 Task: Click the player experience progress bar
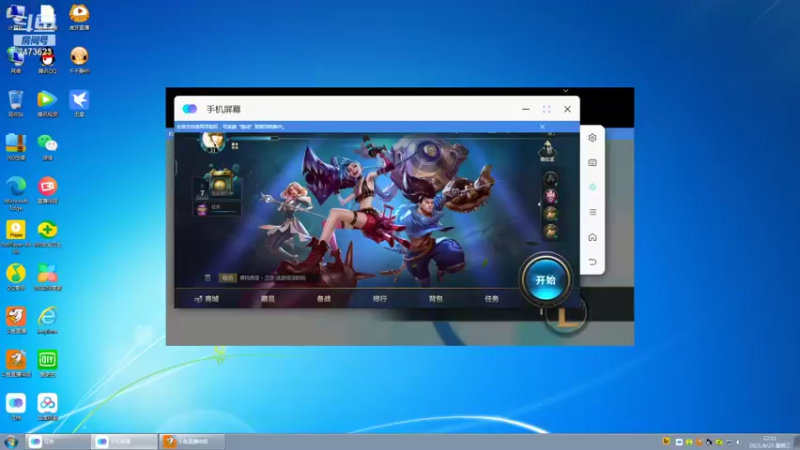[x=254, y=138]
